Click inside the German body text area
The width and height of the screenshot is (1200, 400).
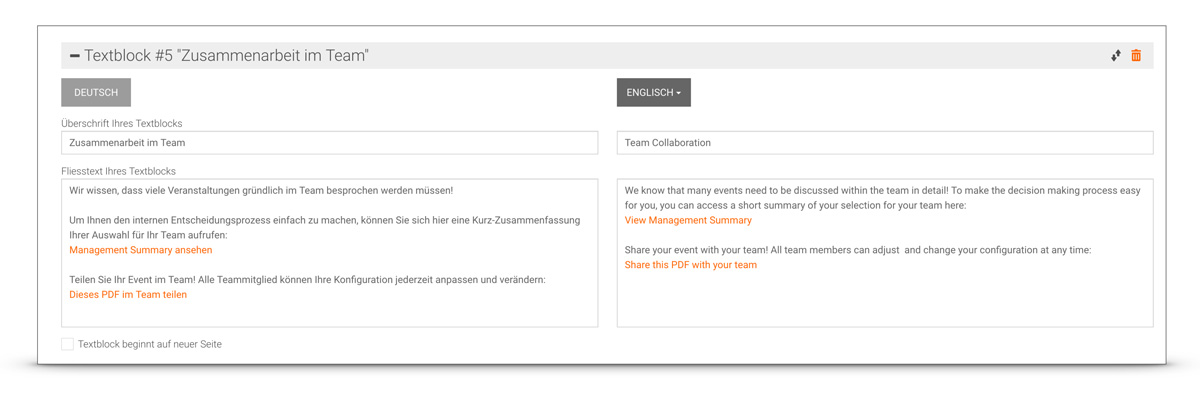329,312
